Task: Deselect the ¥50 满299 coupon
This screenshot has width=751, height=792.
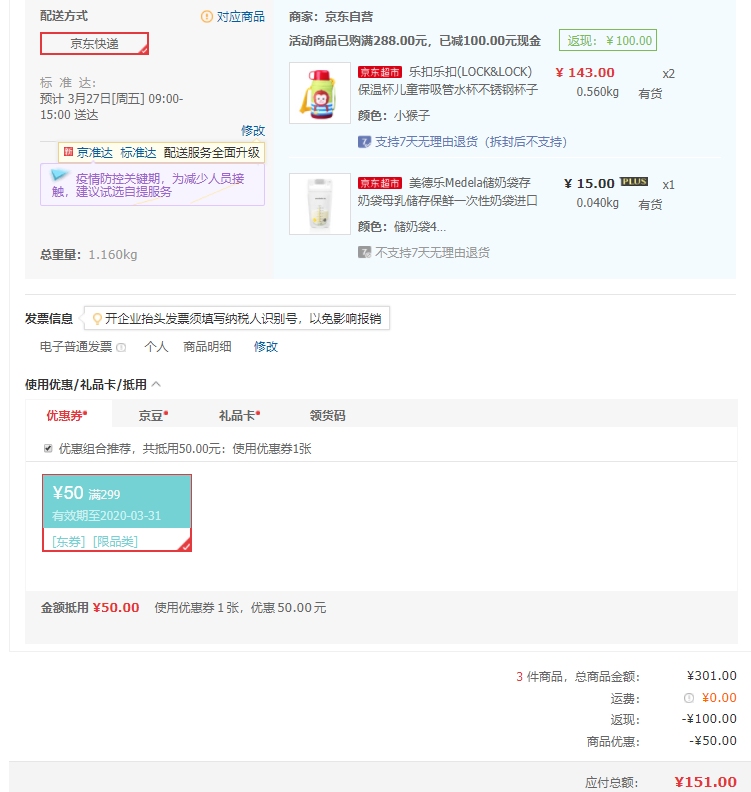Action: coord(117,513)
